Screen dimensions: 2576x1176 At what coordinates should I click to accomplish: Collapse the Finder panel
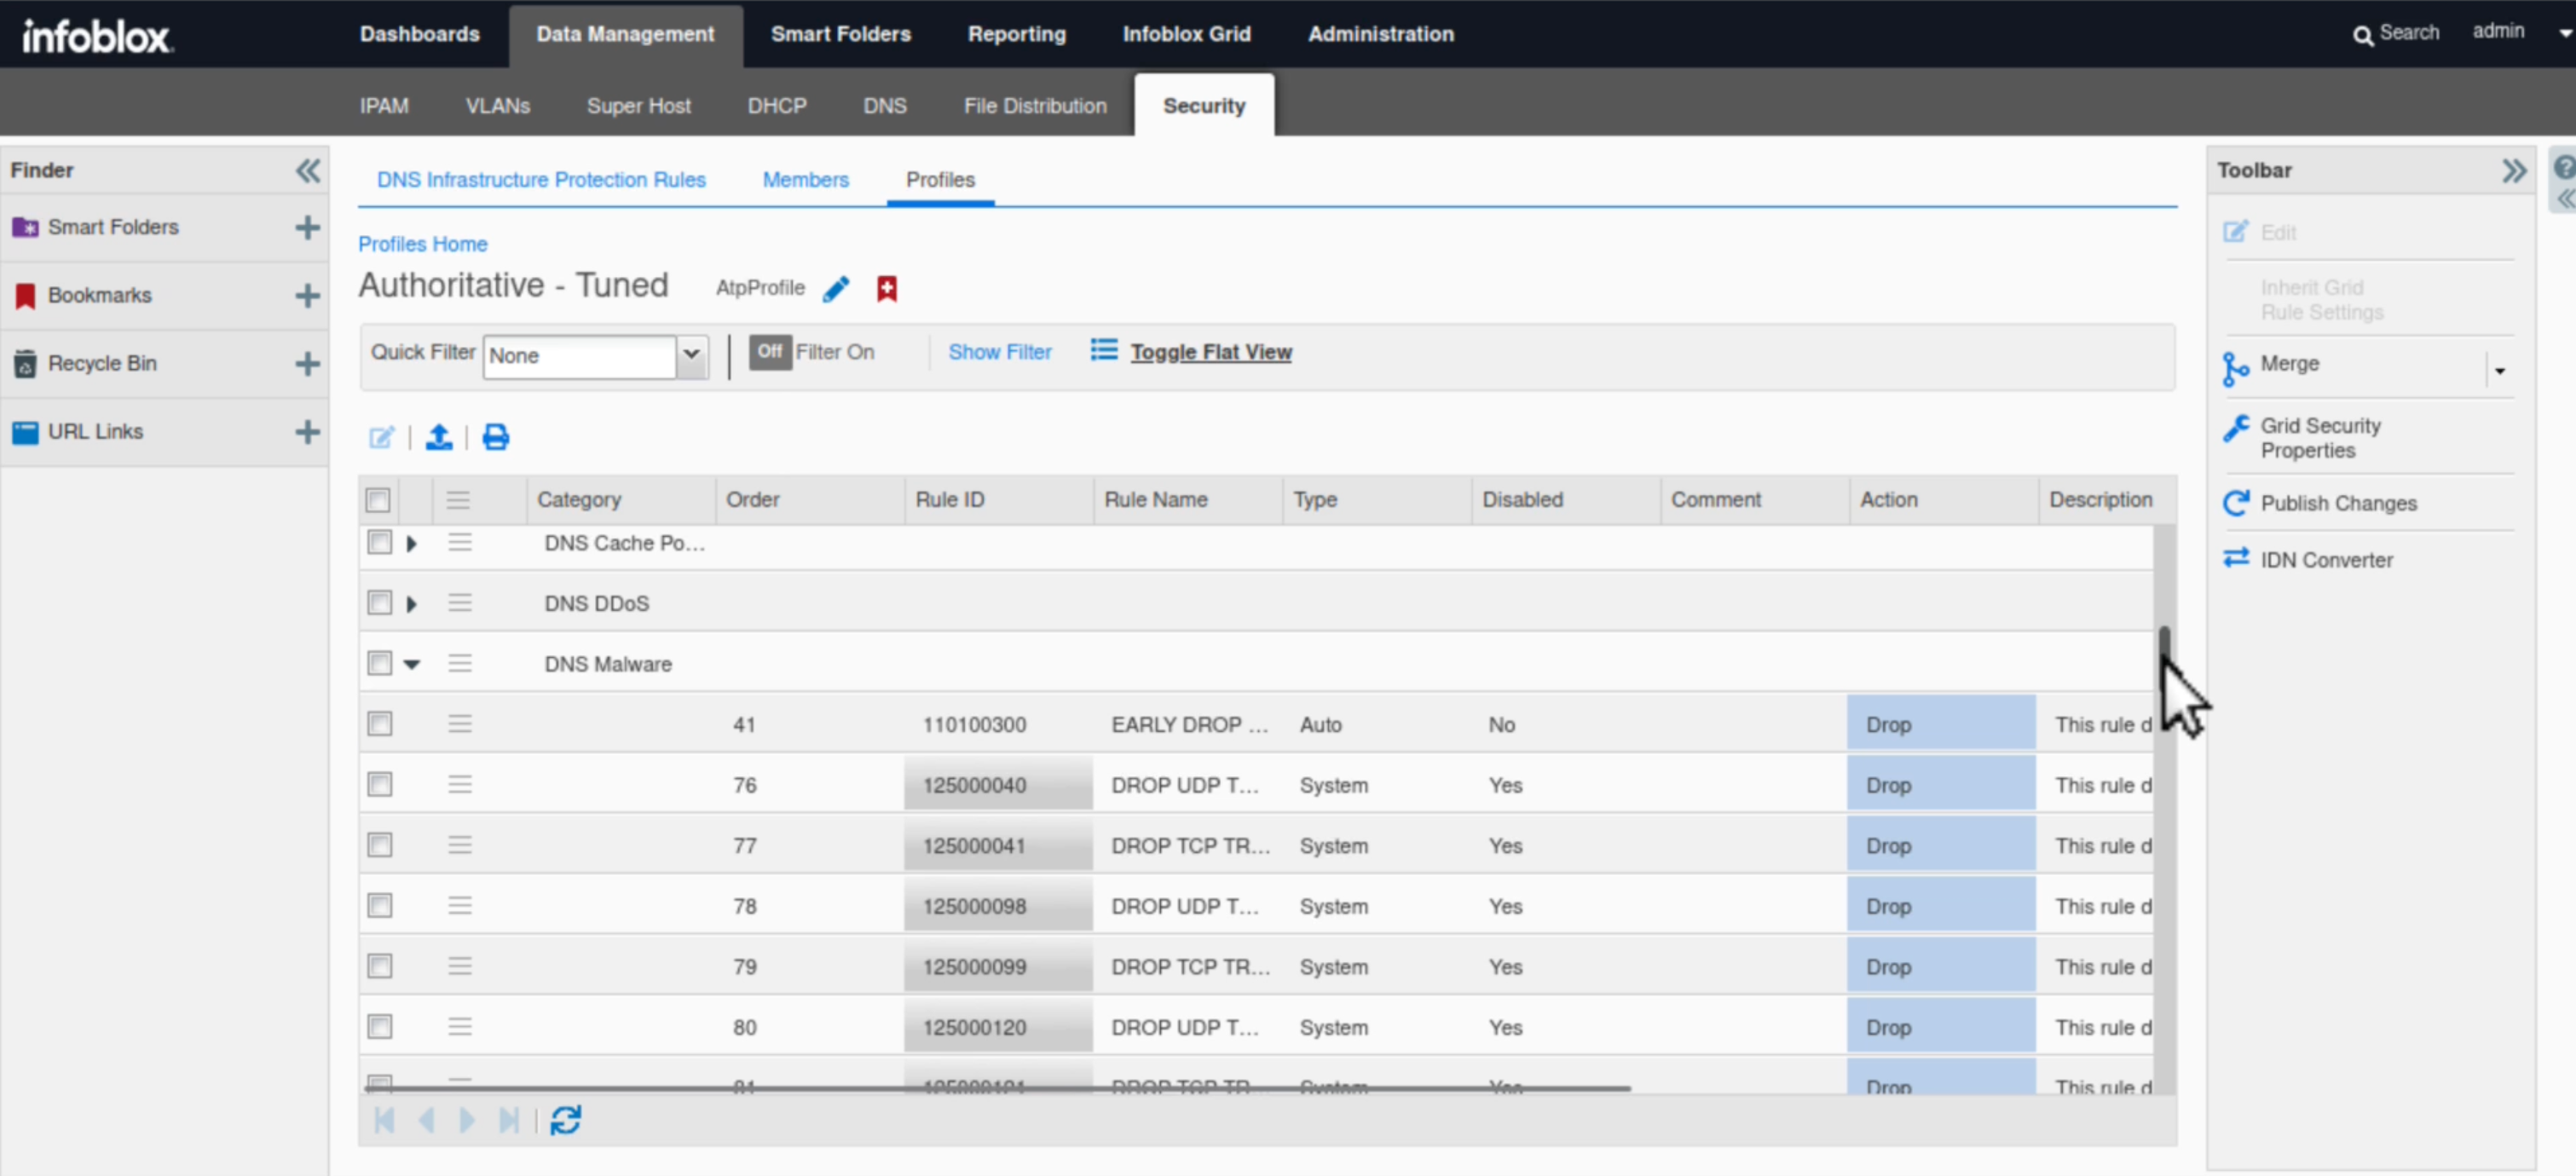click(308, 170)
